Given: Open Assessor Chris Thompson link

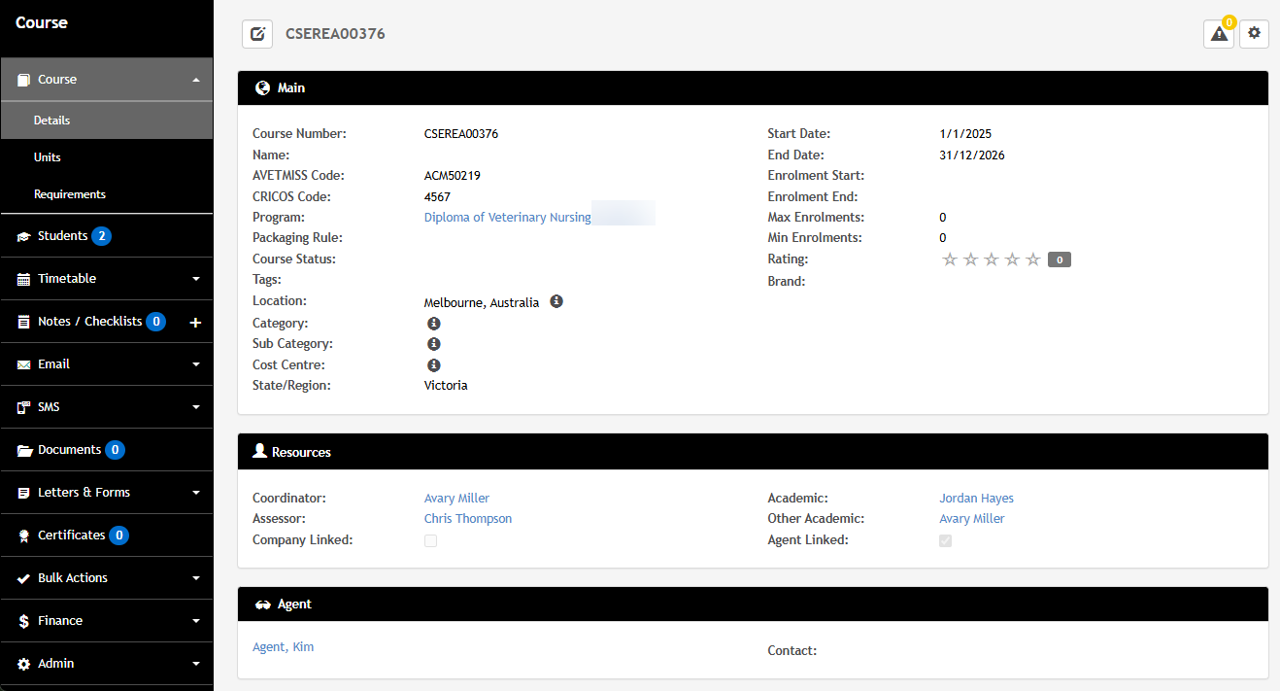Looking at the screenshot, I should pos(468,519).
